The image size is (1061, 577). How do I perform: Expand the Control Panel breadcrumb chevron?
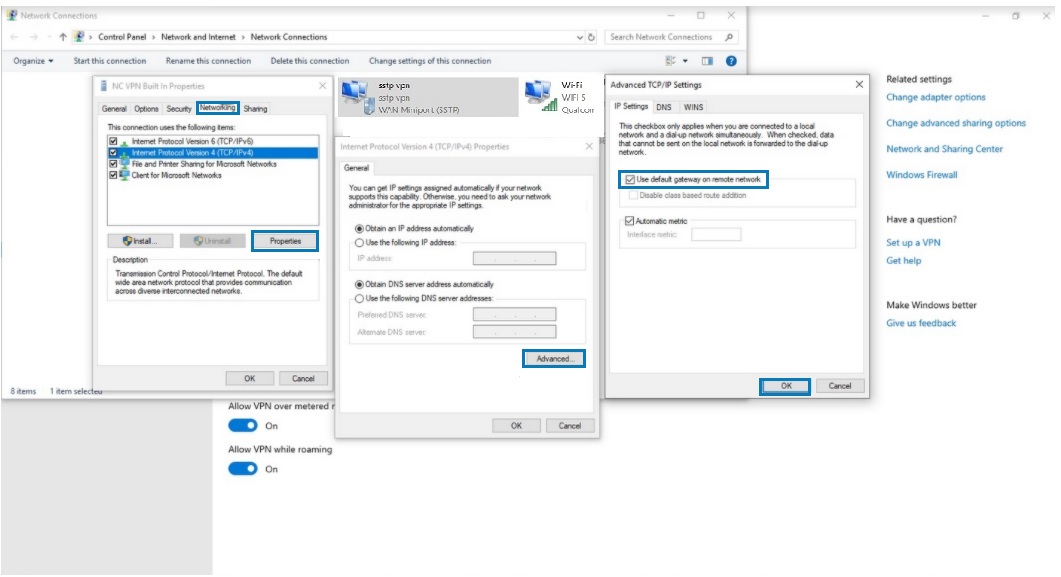point(154,37)
